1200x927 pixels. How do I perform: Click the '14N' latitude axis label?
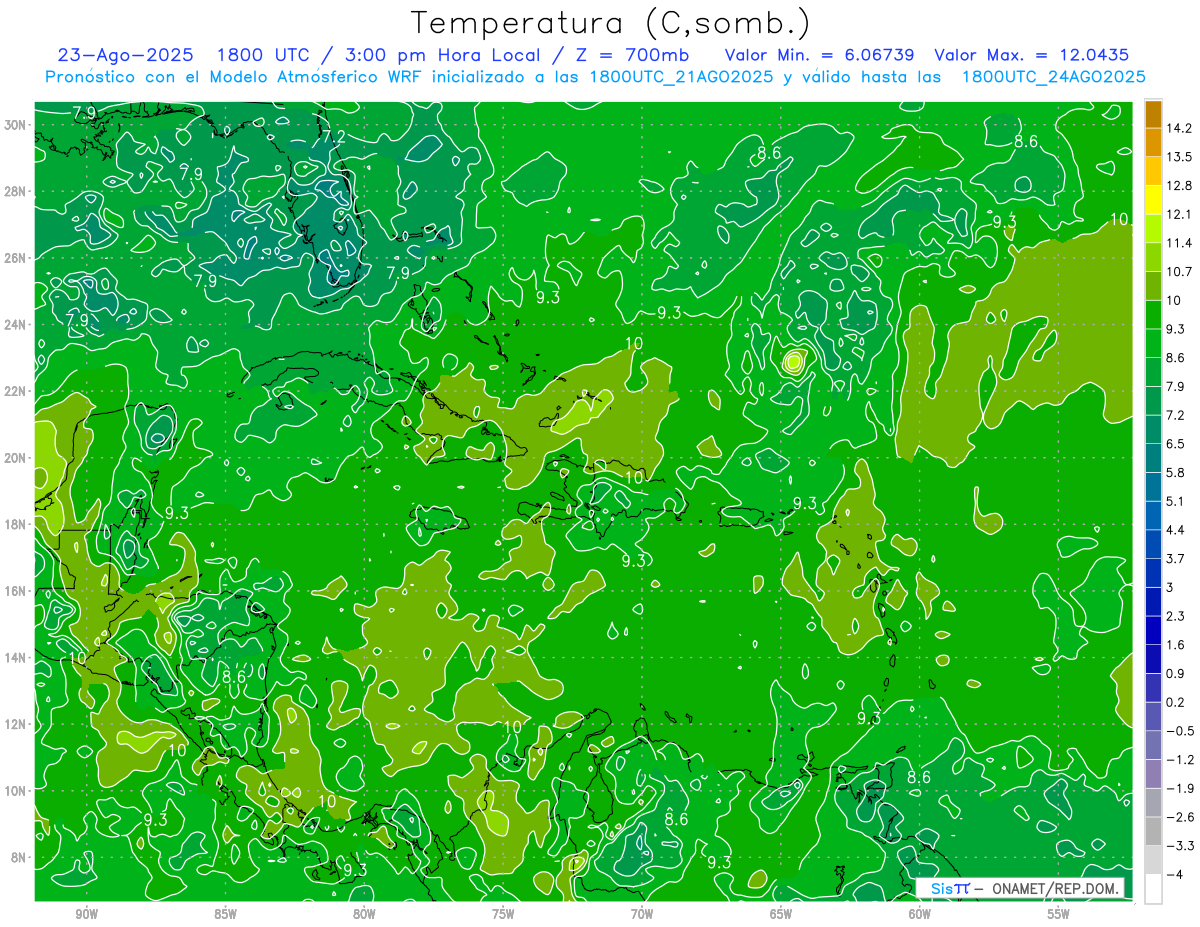pos(15,658)
